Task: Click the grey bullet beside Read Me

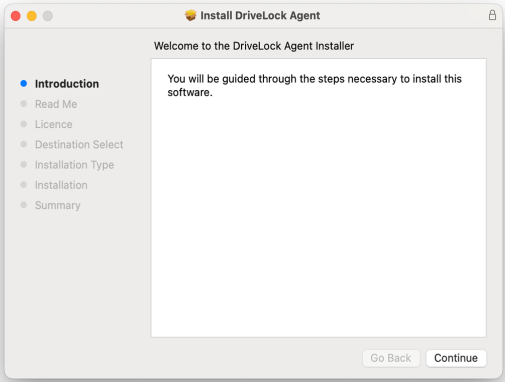Action: pyautogui.click(x=24, y=104)
